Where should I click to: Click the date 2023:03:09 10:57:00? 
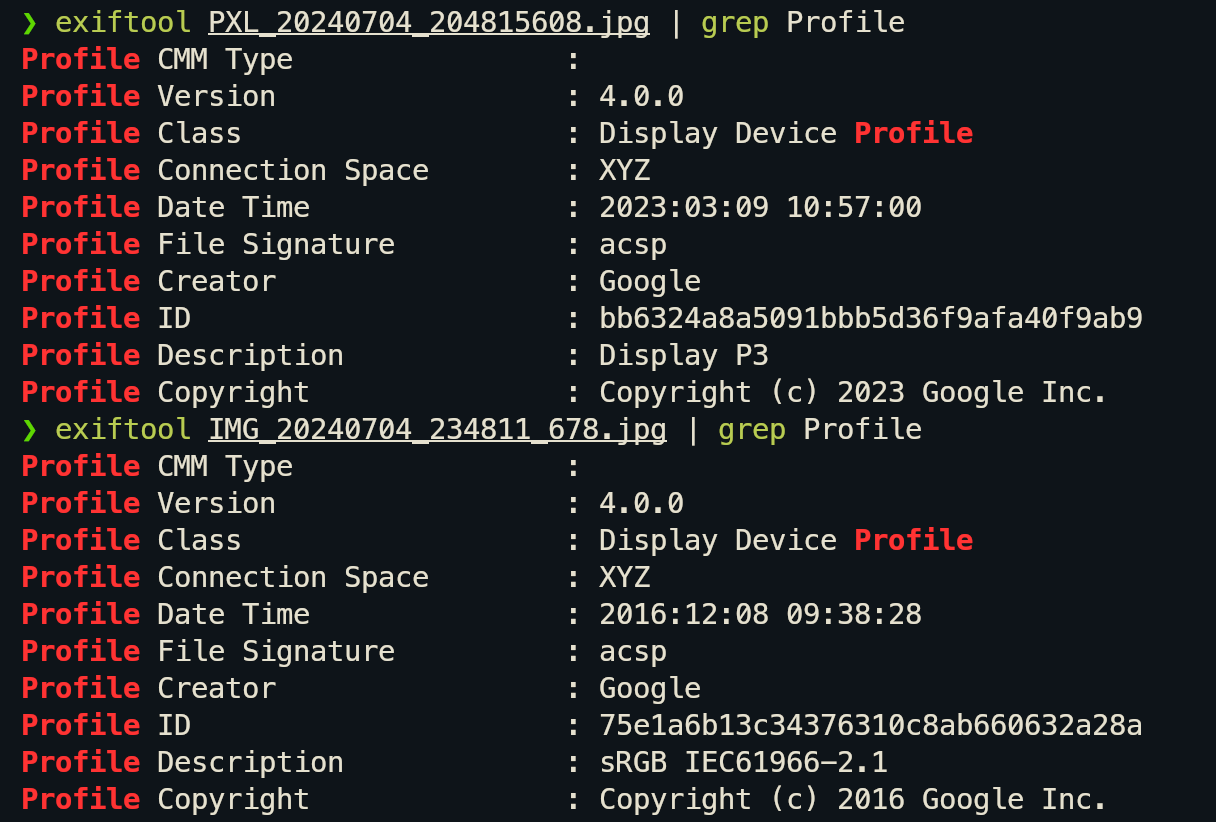pos(760,207)
